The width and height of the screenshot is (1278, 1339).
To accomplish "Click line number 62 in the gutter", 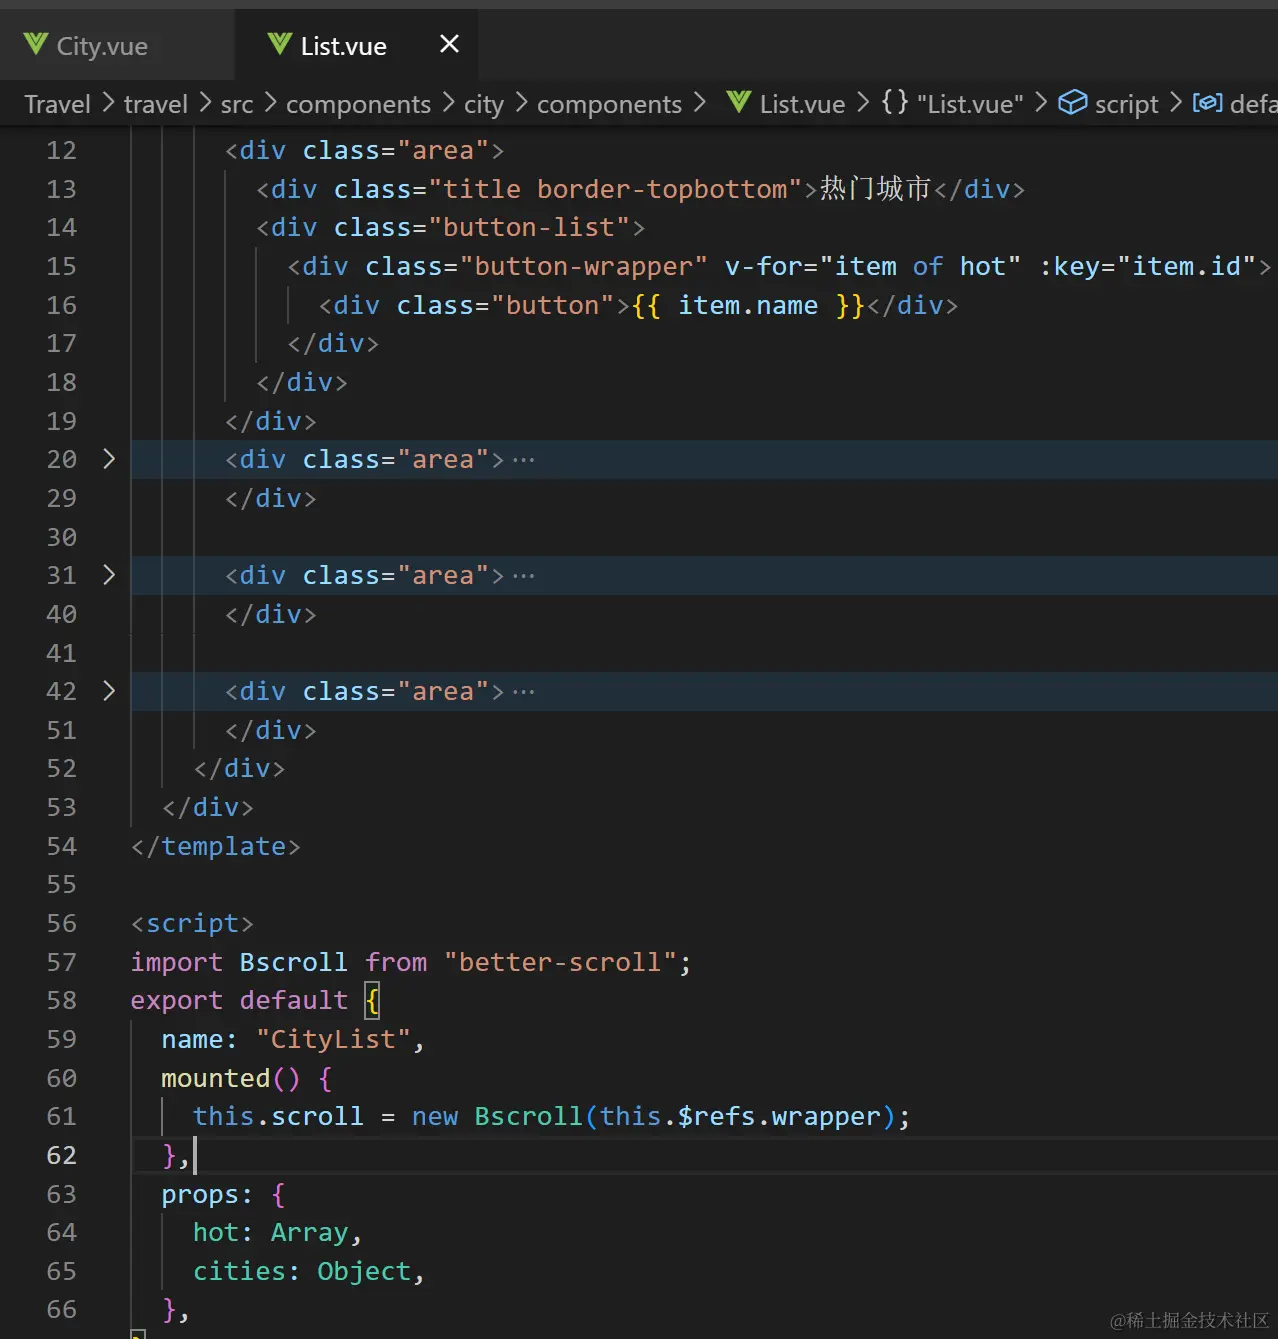I will click(x=61, y=1155).
